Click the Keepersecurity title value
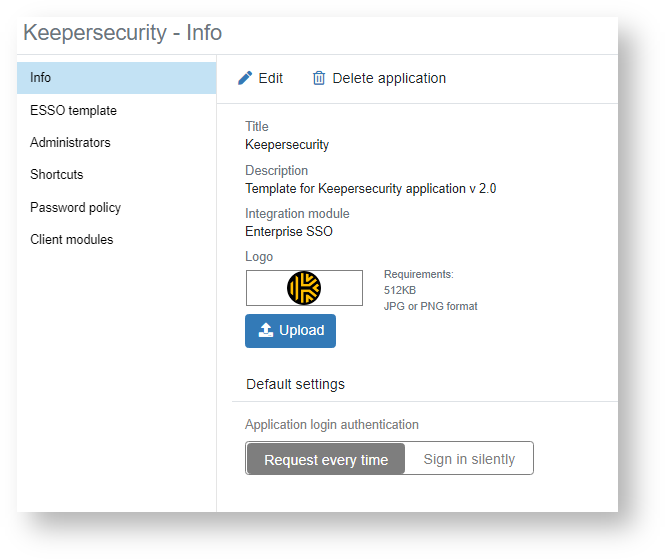The image size is (666, 560). (287, 144)
